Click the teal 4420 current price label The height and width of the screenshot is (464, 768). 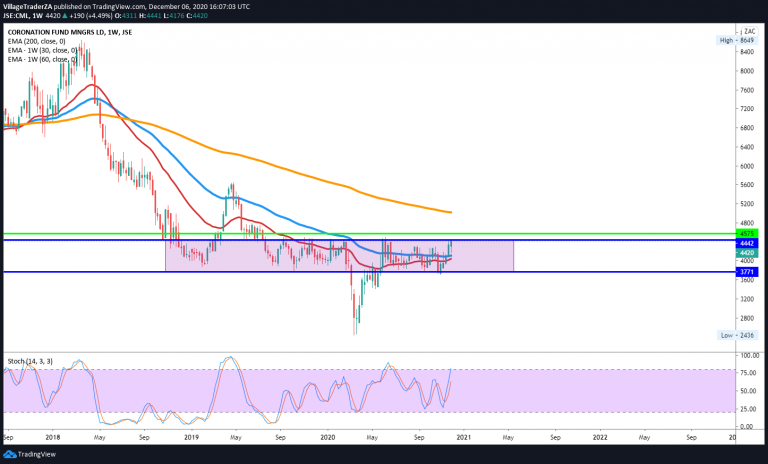click(x=747, y=253)
